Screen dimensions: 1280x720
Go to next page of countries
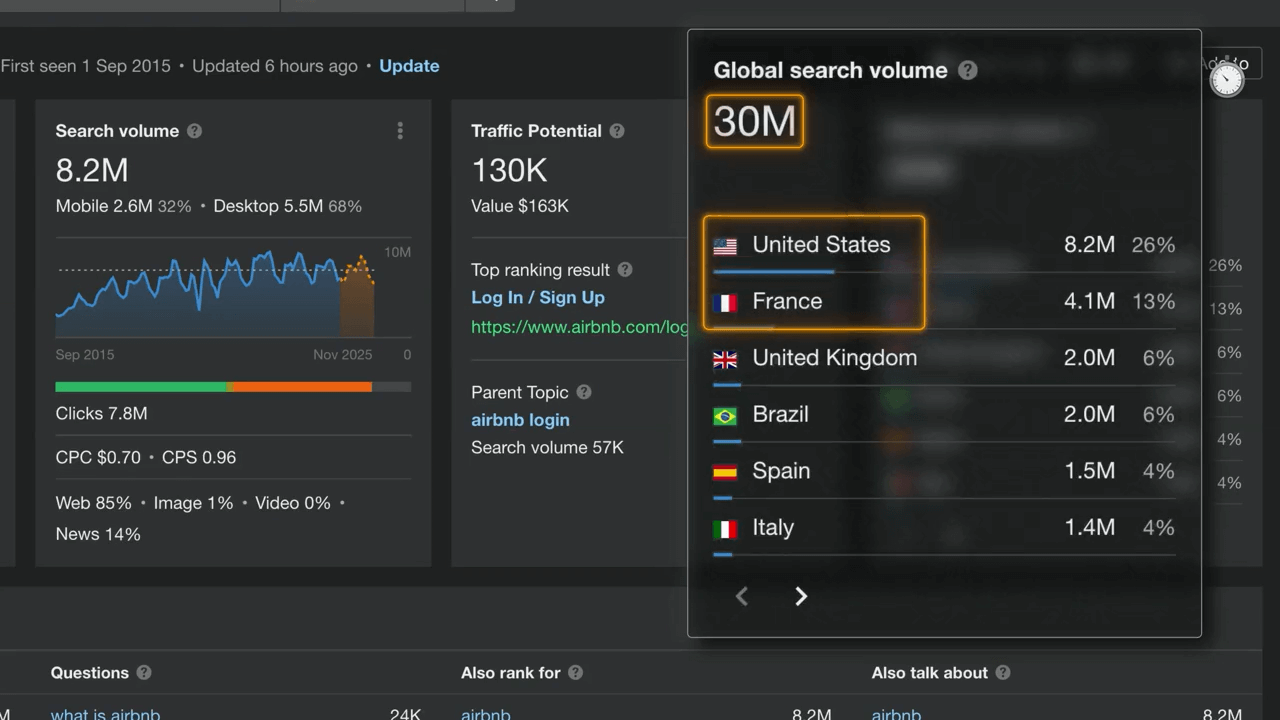[x=801, y=597]
